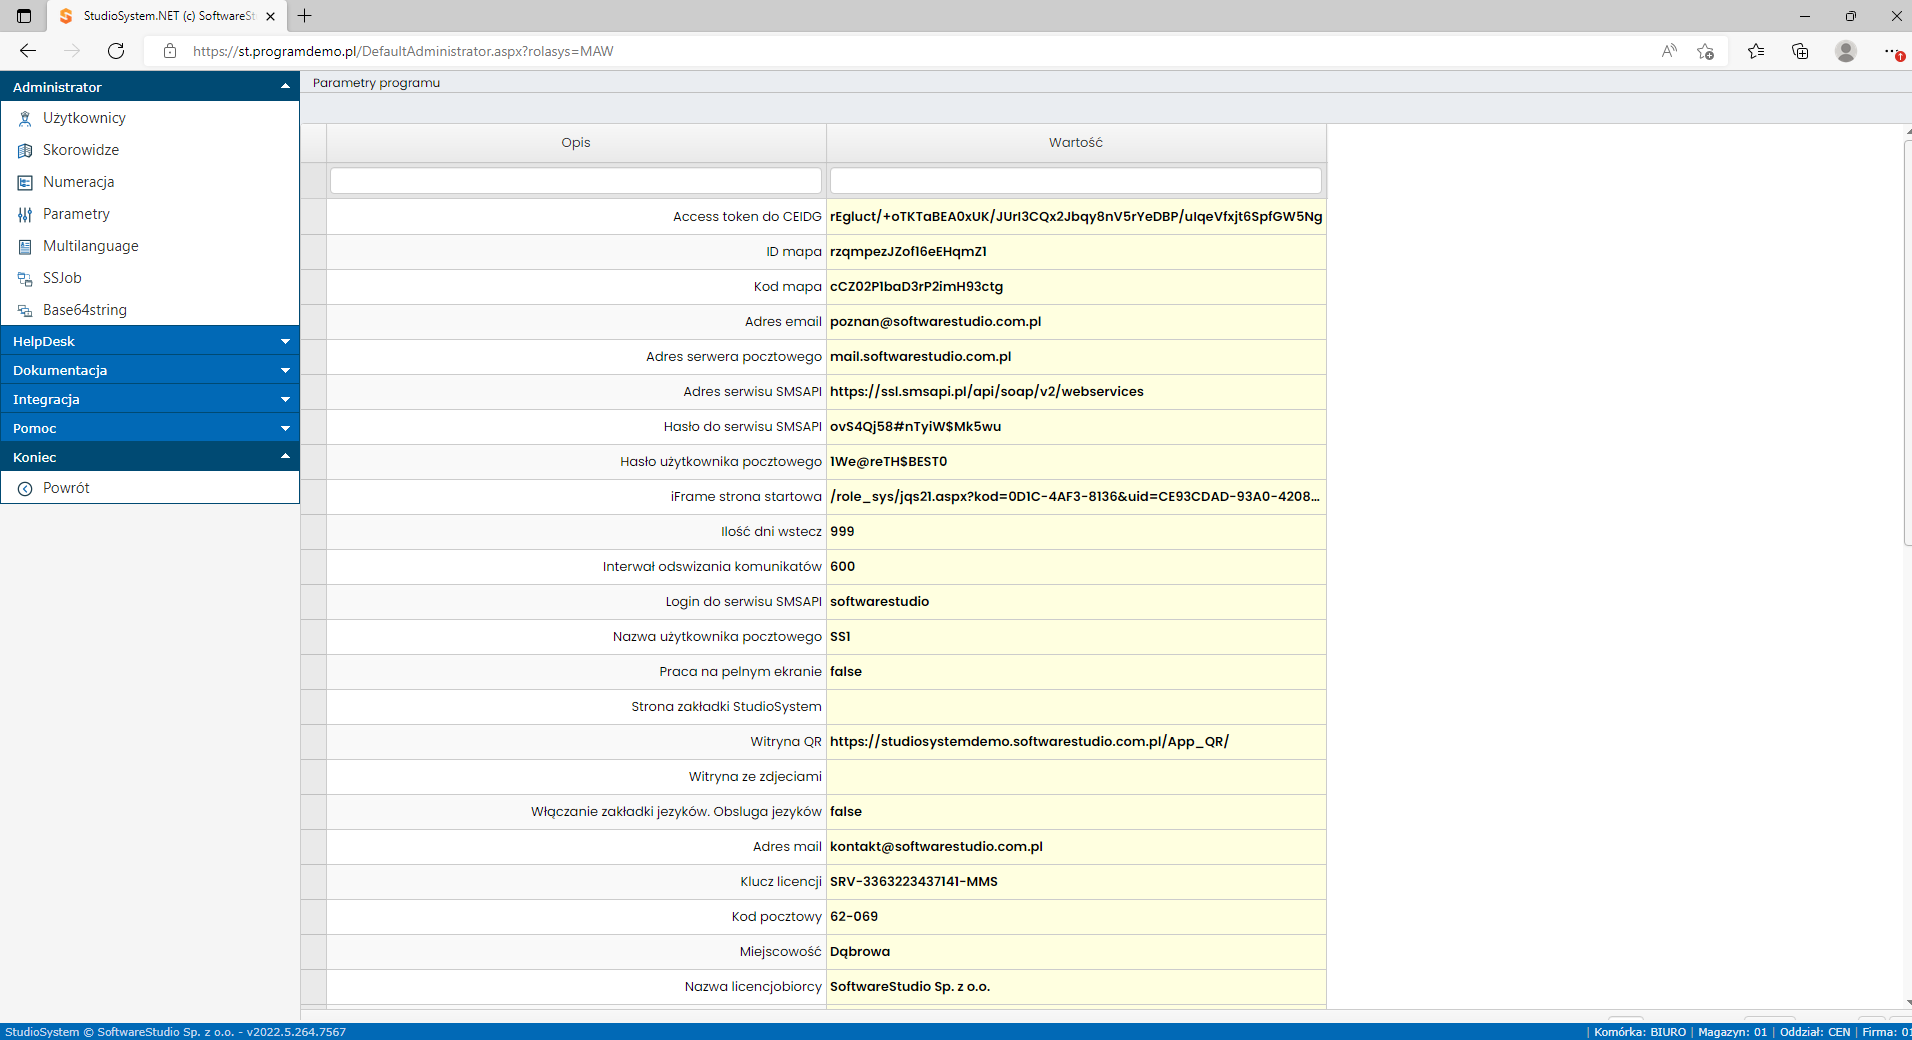
Task: Click the Powrót back arrow icon
Action: pos(25,489)
